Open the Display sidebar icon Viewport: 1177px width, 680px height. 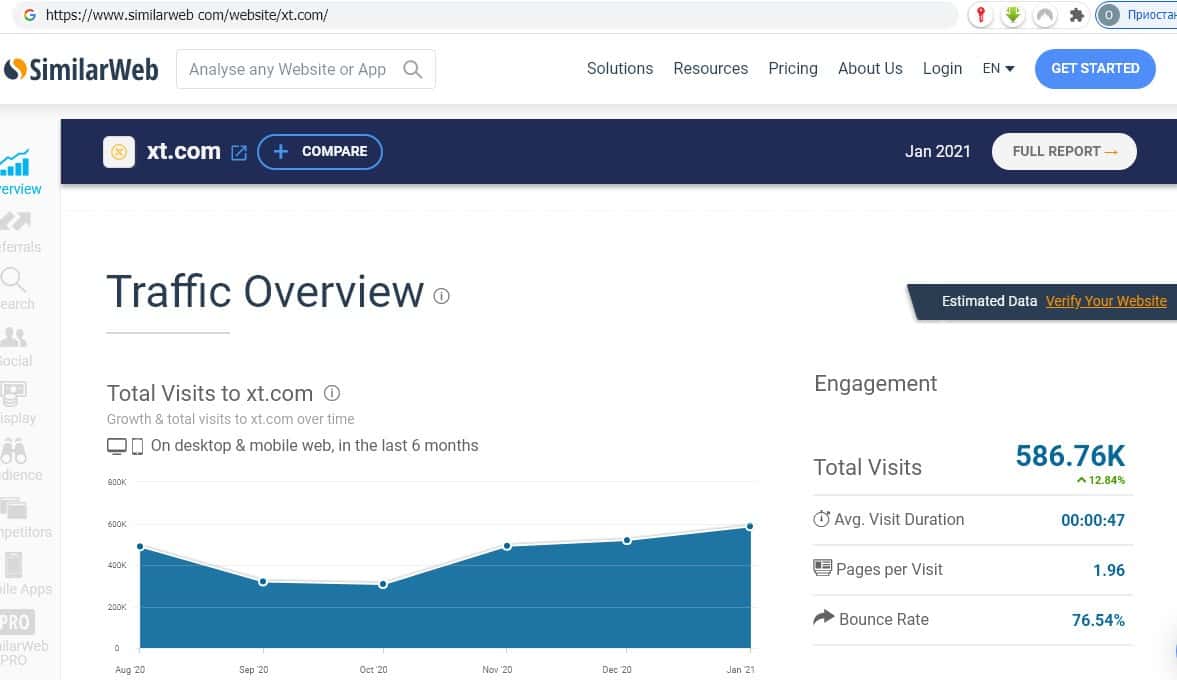14,393
